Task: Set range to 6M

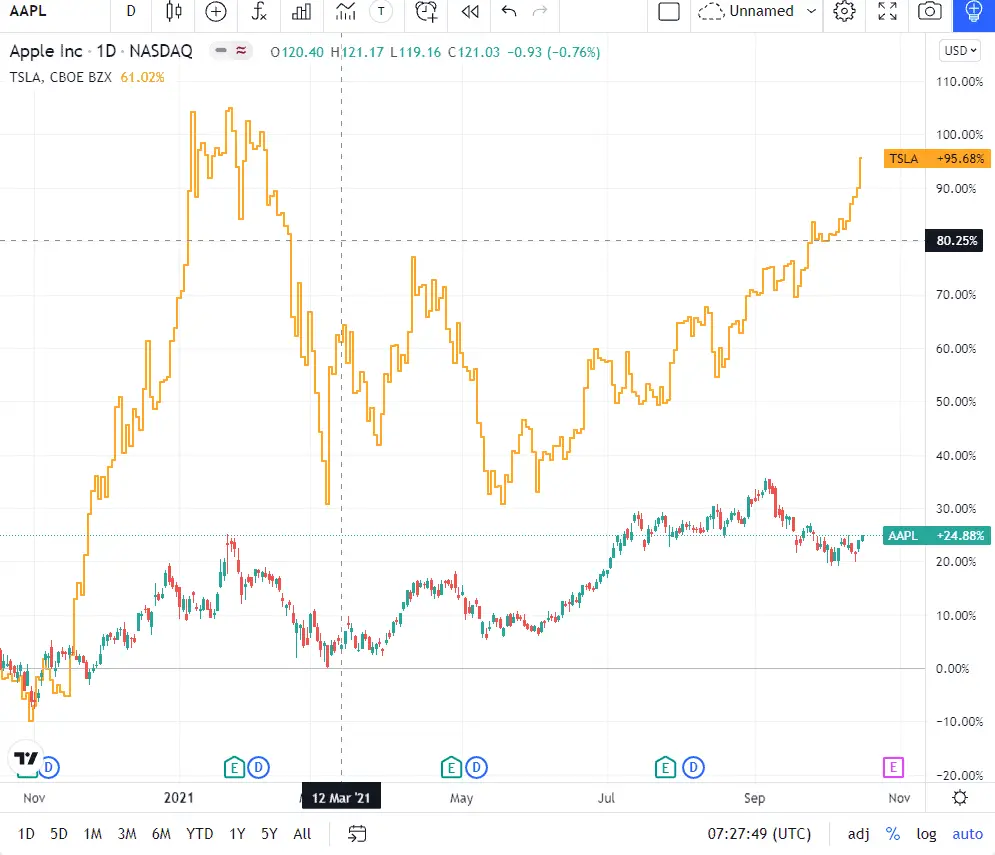Action: tap(161, 834)
